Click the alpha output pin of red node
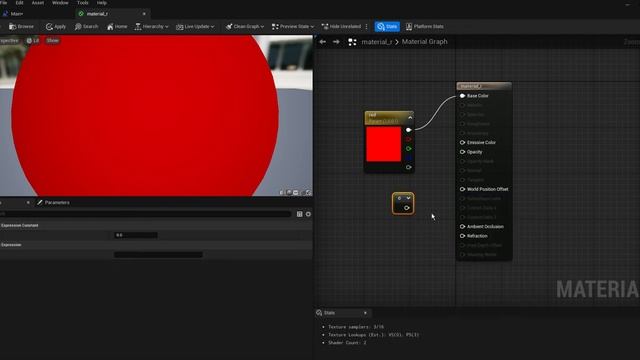 point(409,167)
